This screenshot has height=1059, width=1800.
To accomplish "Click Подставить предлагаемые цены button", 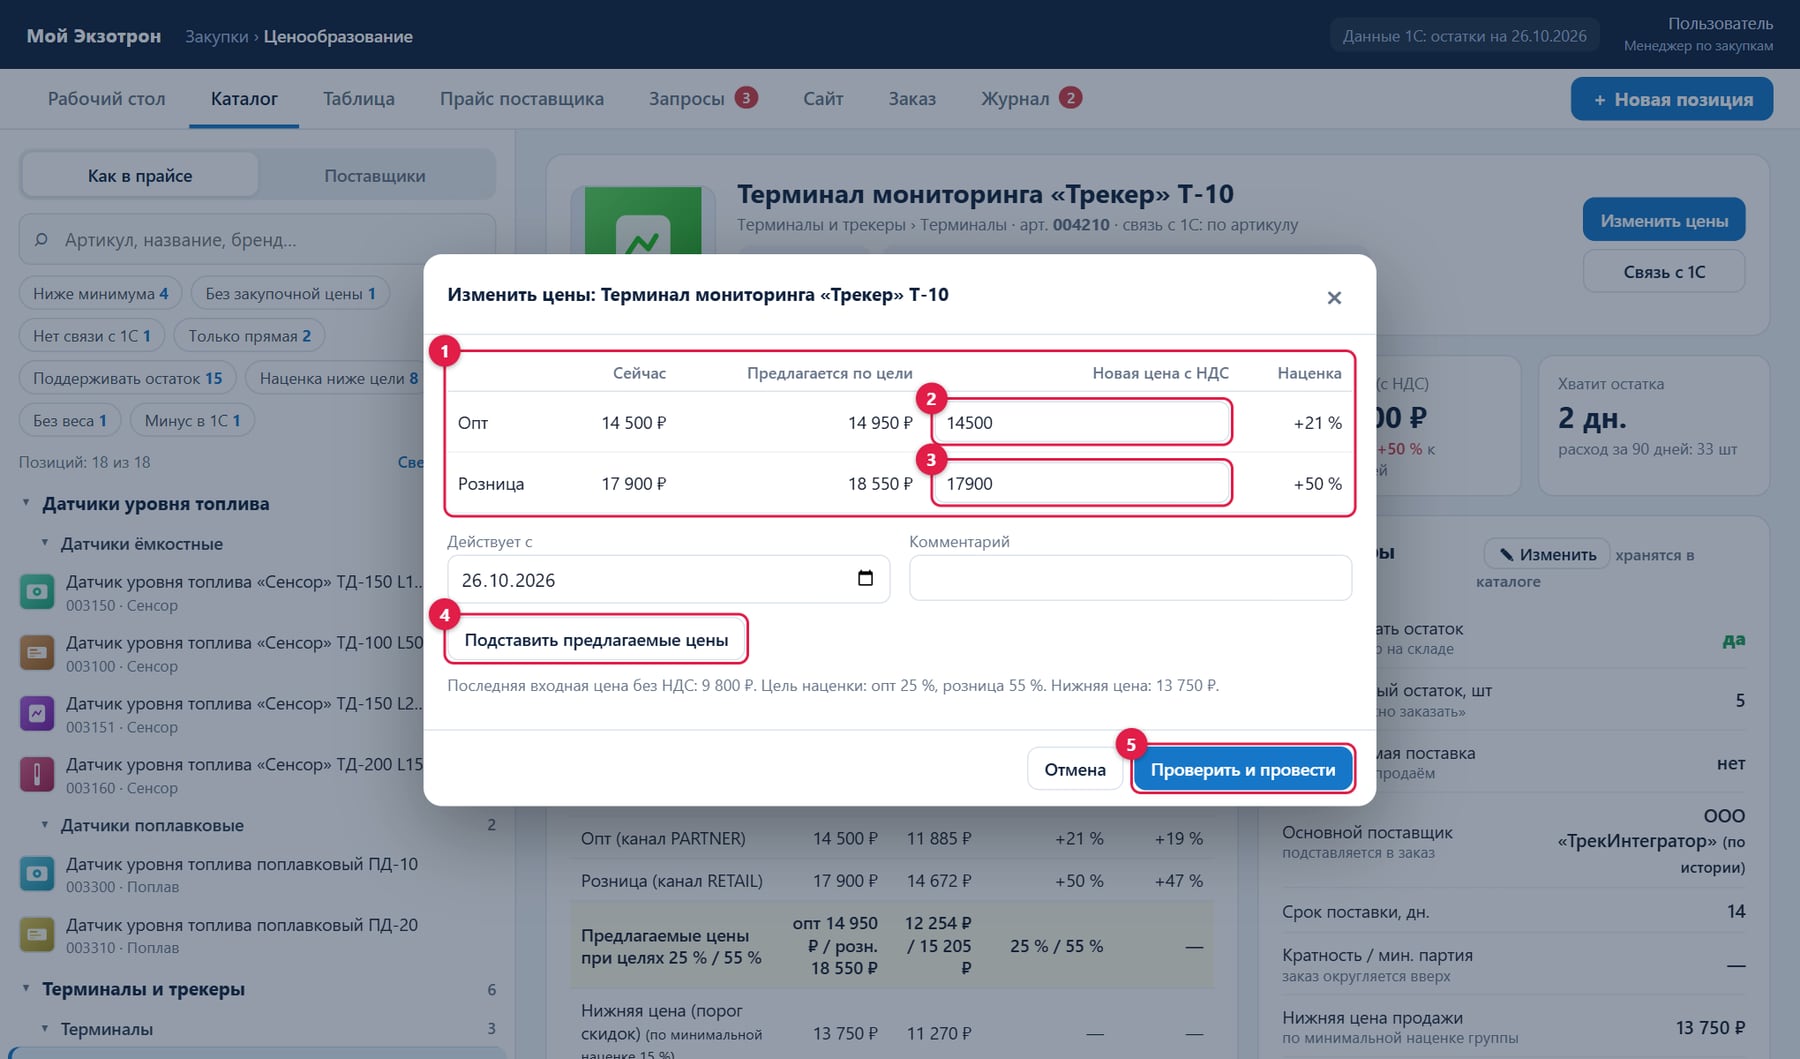I will pyautogui.click(x=596, y=640).
